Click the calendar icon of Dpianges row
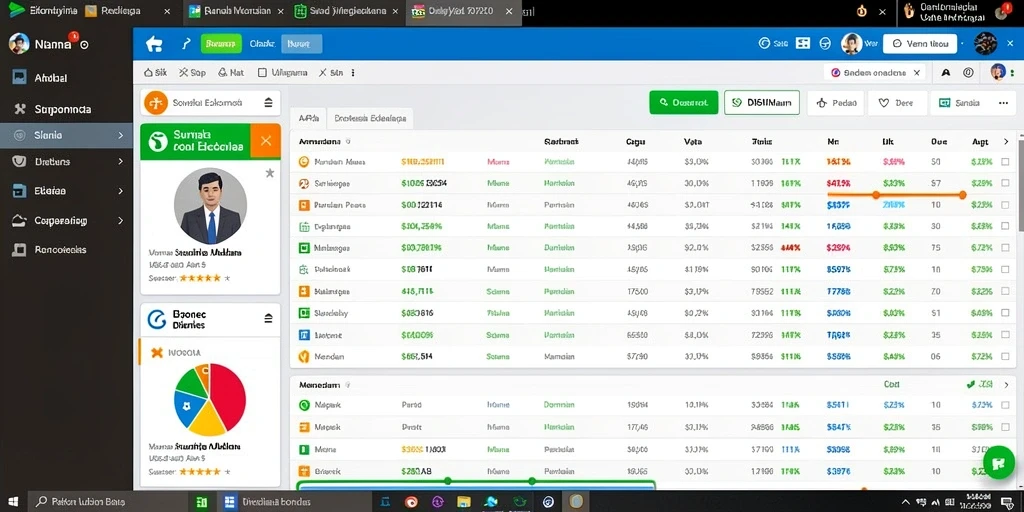1024x512 pixels. (x=303, y=227)
